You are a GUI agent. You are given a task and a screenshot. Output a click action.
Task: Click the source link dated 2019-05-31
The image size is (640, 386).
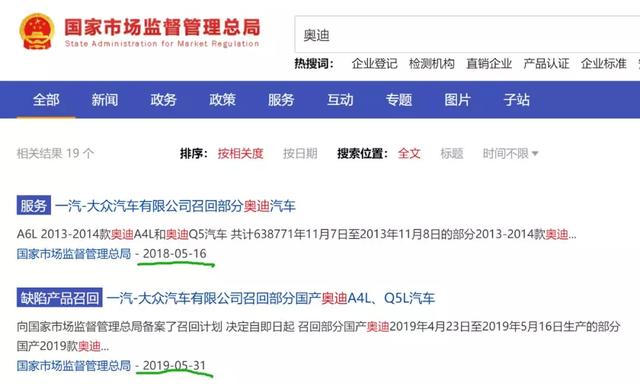(x=74, y=365)
